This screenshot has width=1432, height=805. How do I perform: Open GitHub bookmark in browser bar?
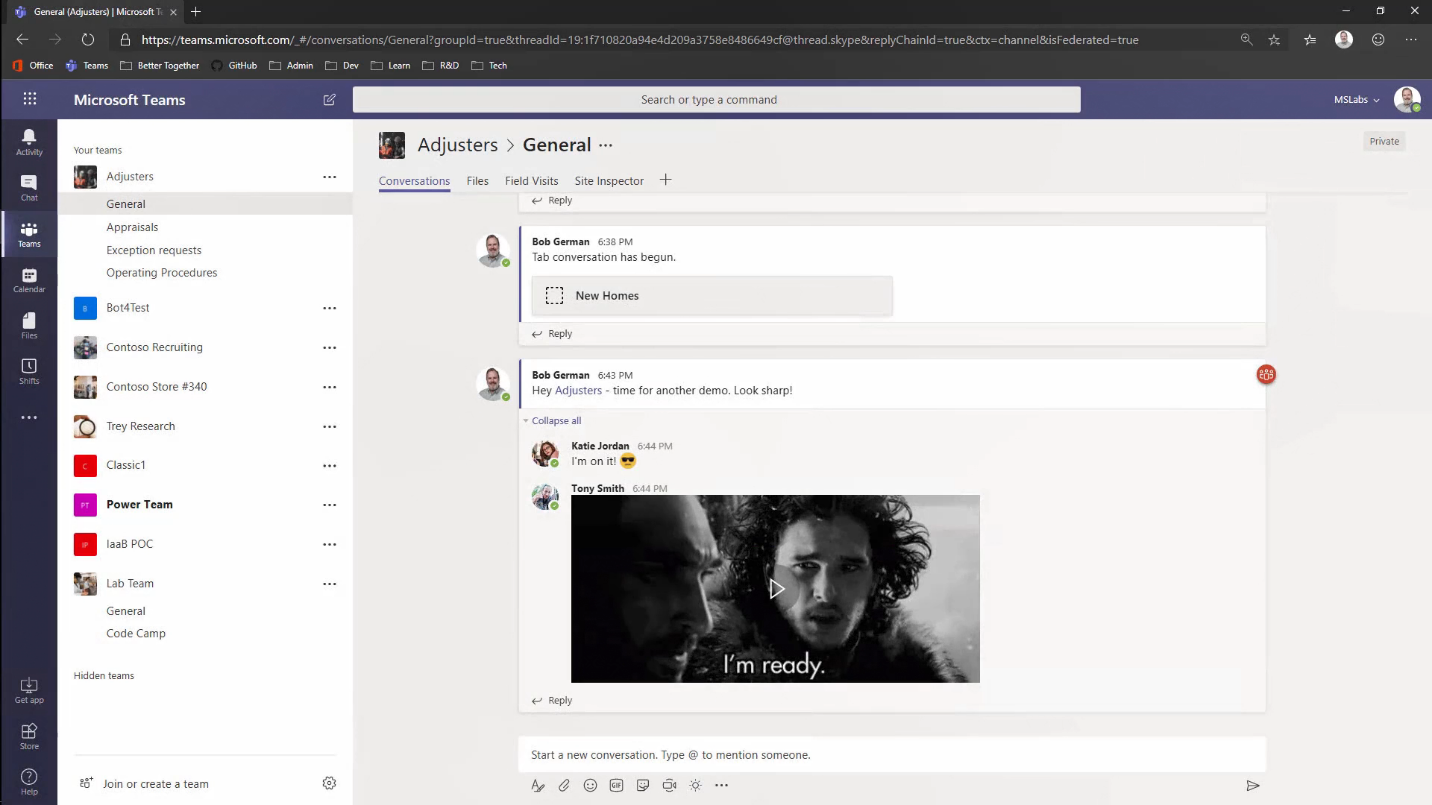(234, 65)
